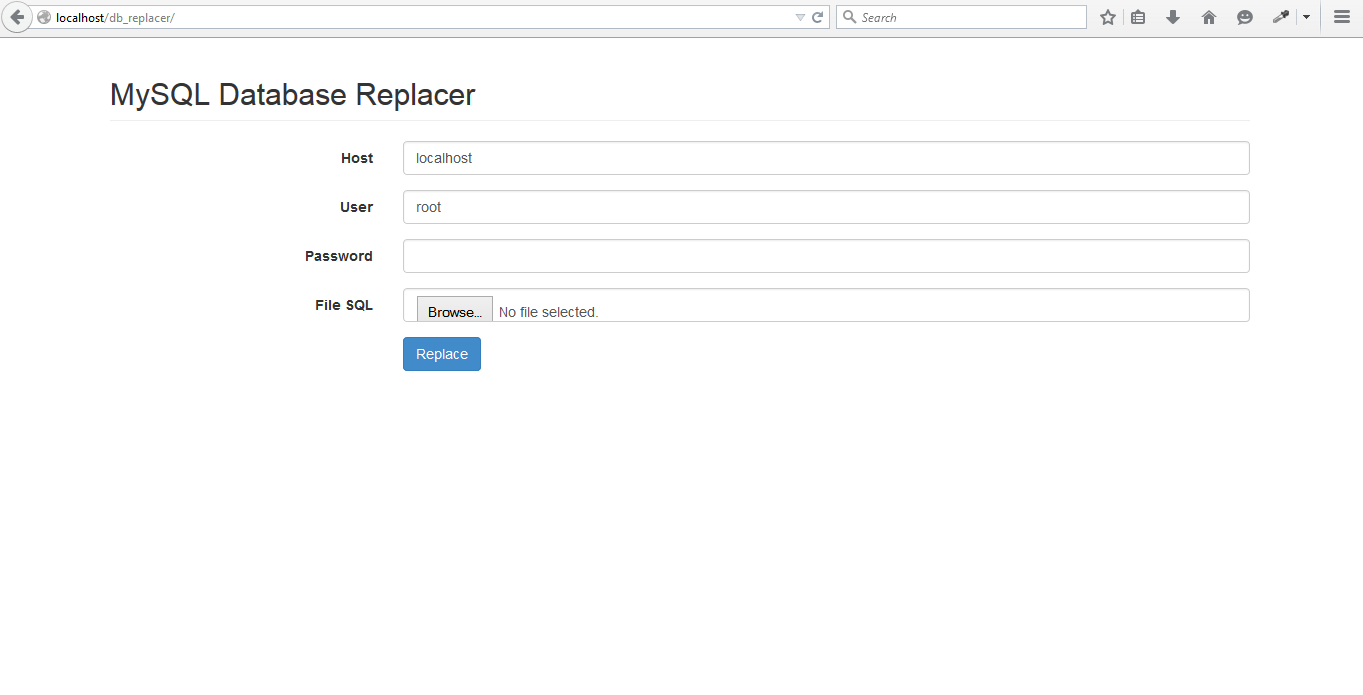Click Browse to choose a SQL file
1363x695 pixels.
pos(454,310)
